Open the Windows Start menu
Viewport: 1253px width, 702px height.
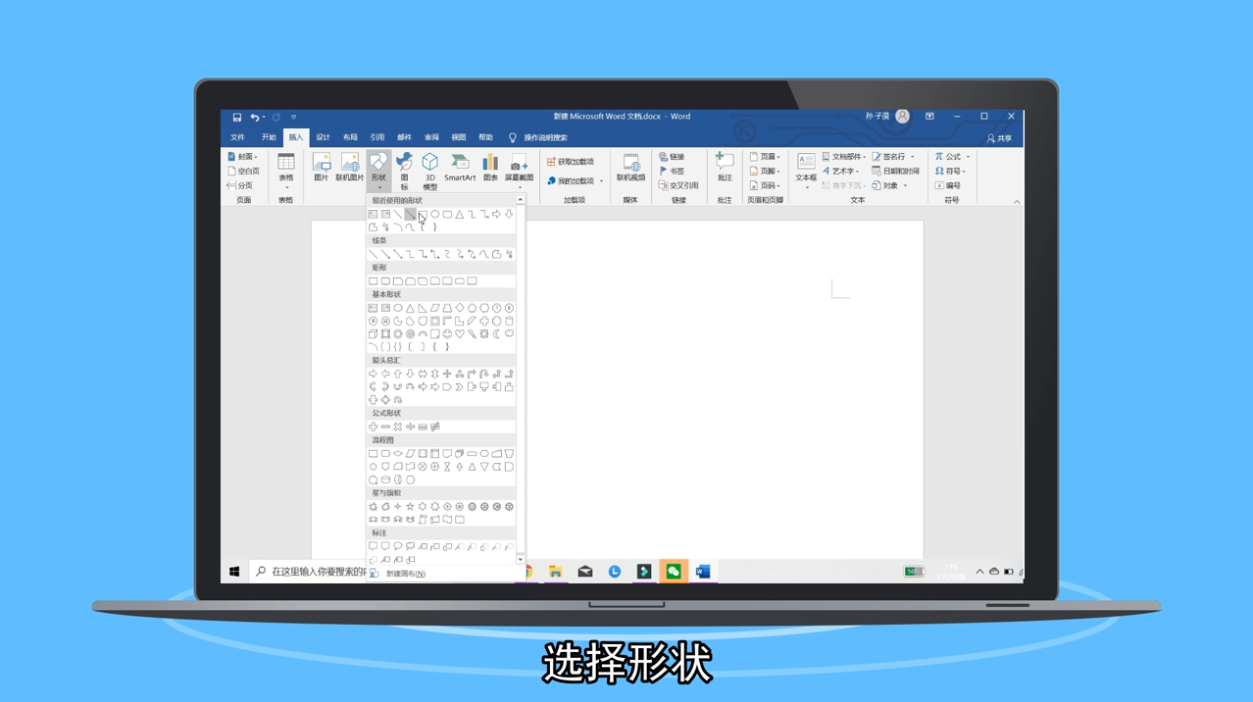point(235,572)
